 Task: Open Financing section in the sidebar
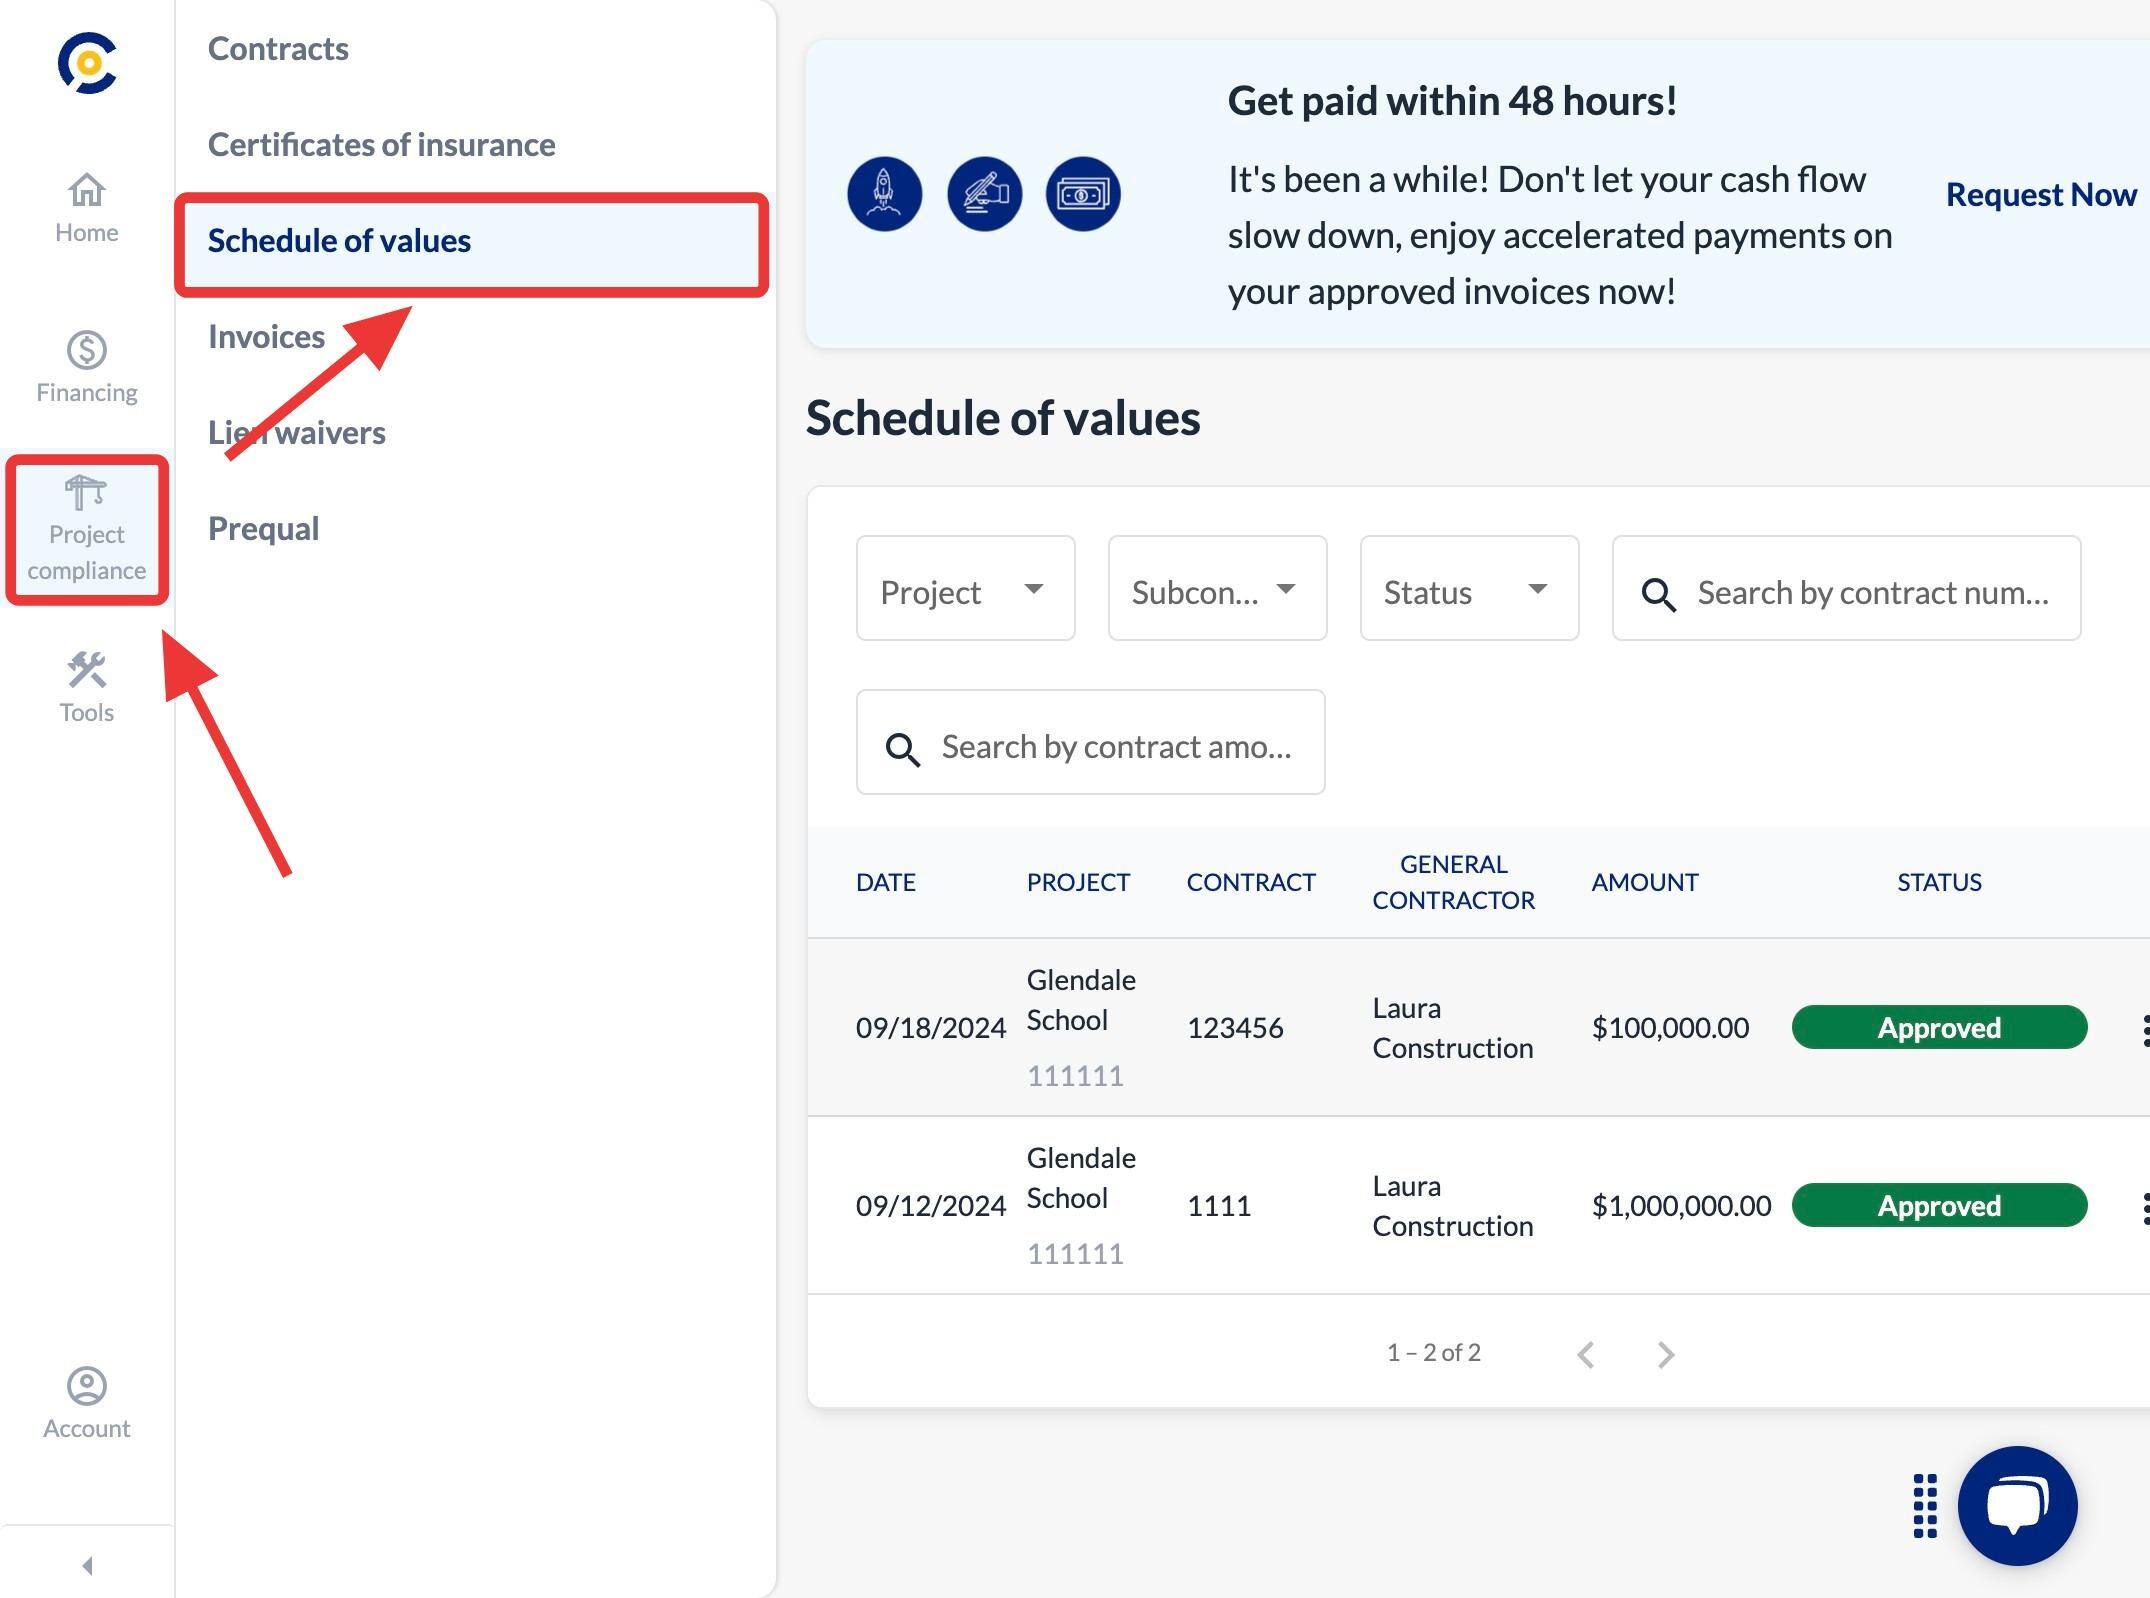87,368
